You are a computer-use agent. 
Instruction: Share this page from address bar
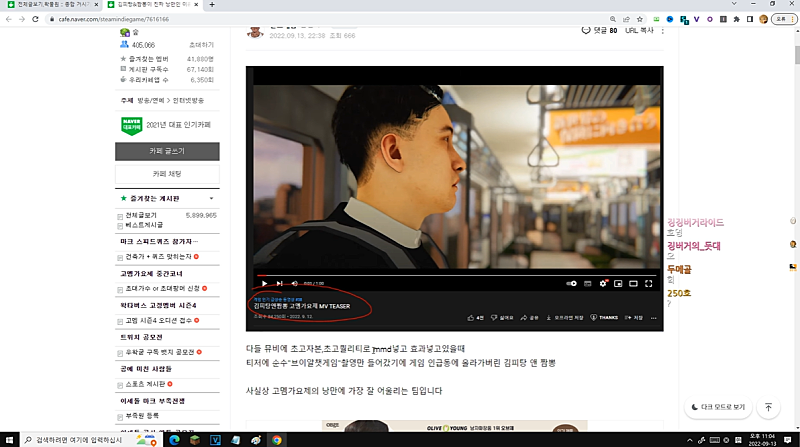click(626, 19)
